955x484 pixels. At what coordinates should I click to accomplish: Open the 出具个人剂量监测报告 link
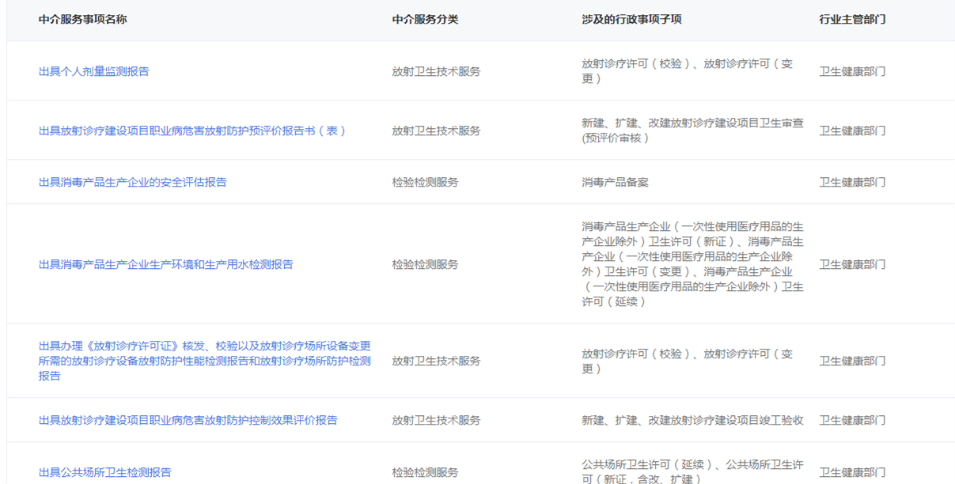[x=94, y=71]
